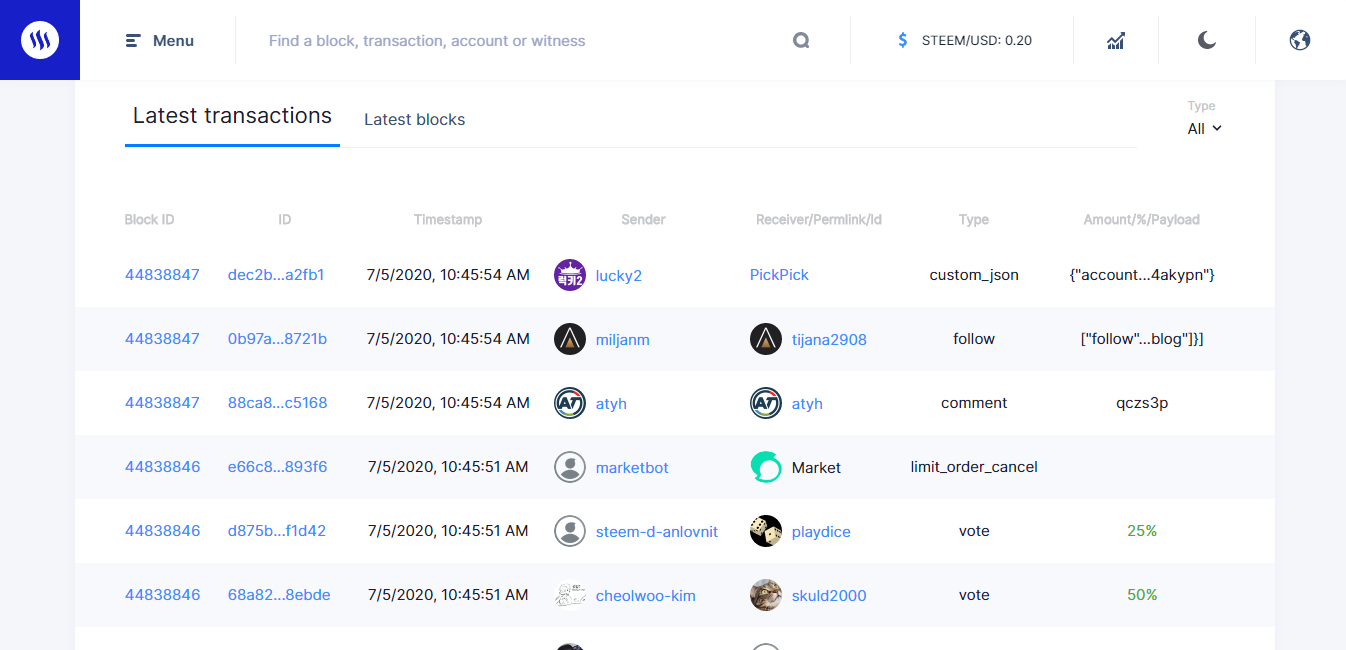
Task: Open playdice receiver account
Action: 821,532
